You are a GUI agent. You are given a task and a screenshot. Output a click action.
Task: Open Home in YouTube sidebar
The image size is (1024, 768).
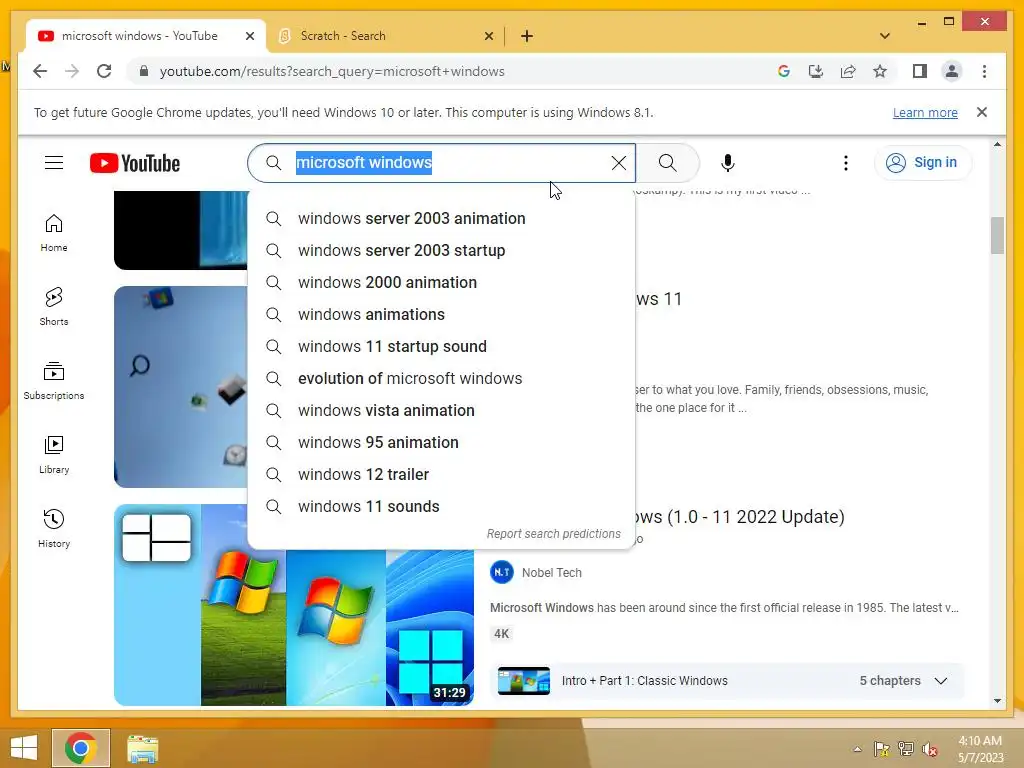(54, 233)
